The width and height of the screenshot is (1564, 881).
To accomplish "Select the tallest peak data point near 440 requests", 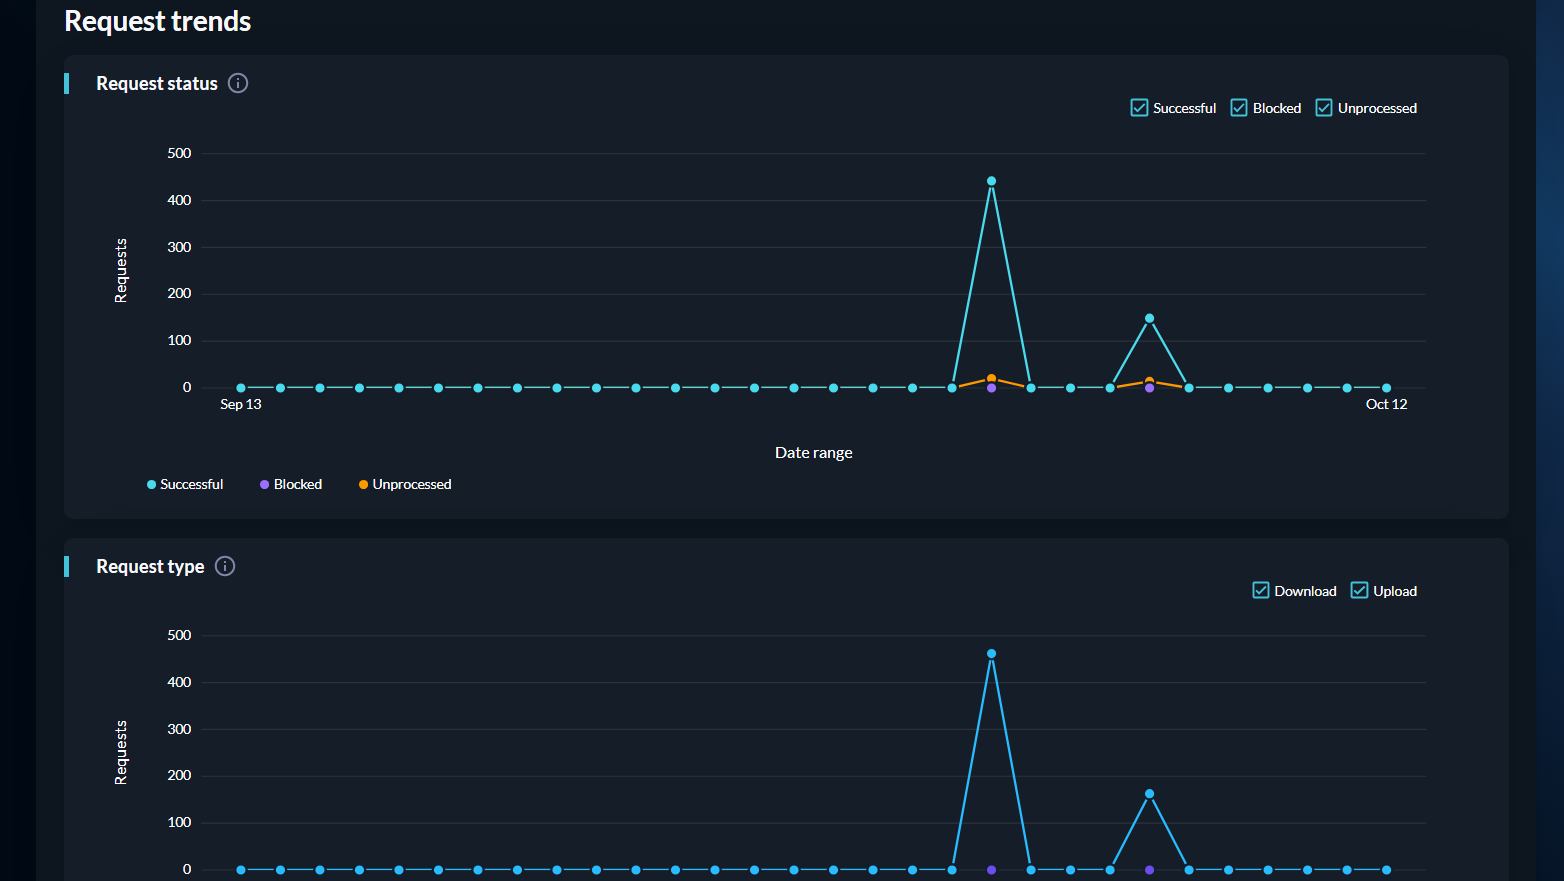I will pos(991,180).
